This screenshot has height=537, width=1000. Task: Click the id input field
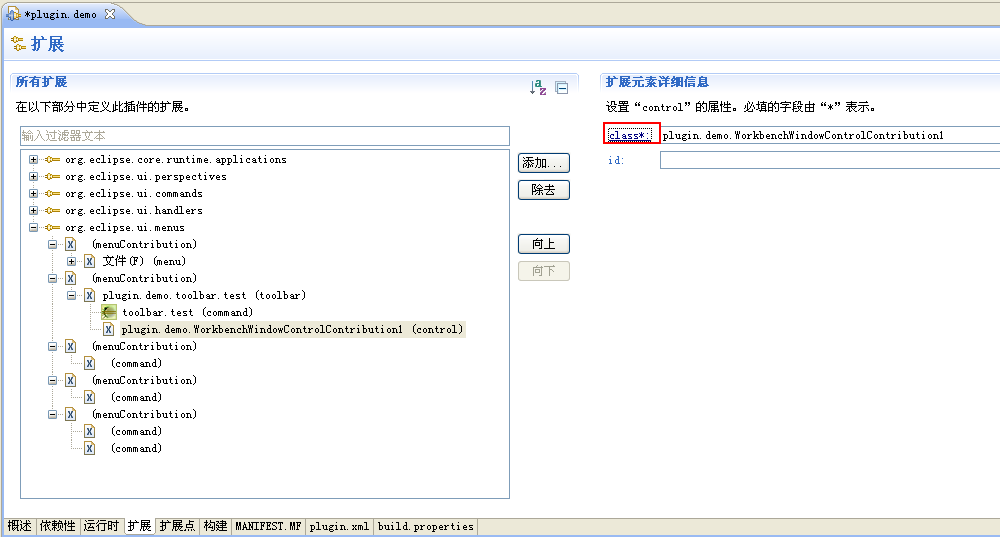[830, 160]
